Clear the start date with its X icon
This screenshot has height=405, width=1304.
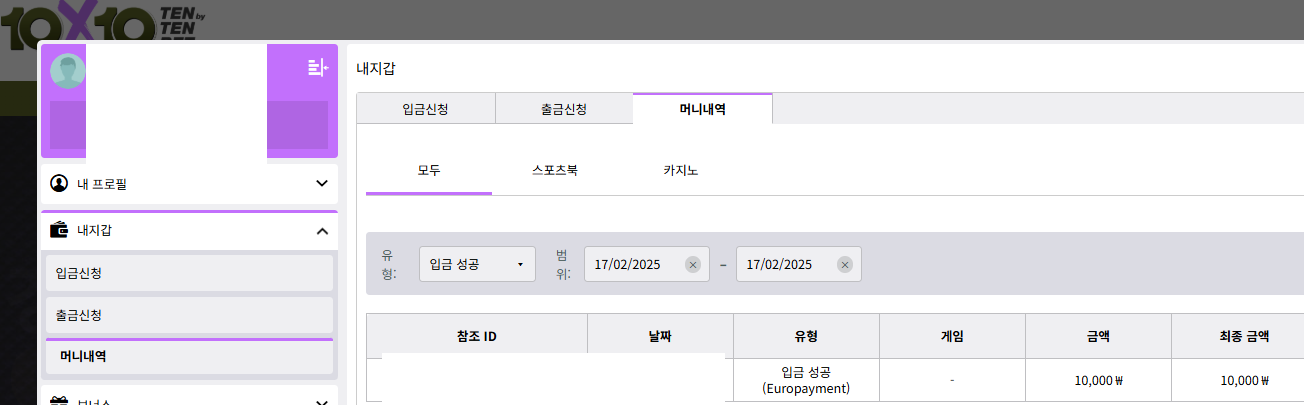[x=693, y=265]
